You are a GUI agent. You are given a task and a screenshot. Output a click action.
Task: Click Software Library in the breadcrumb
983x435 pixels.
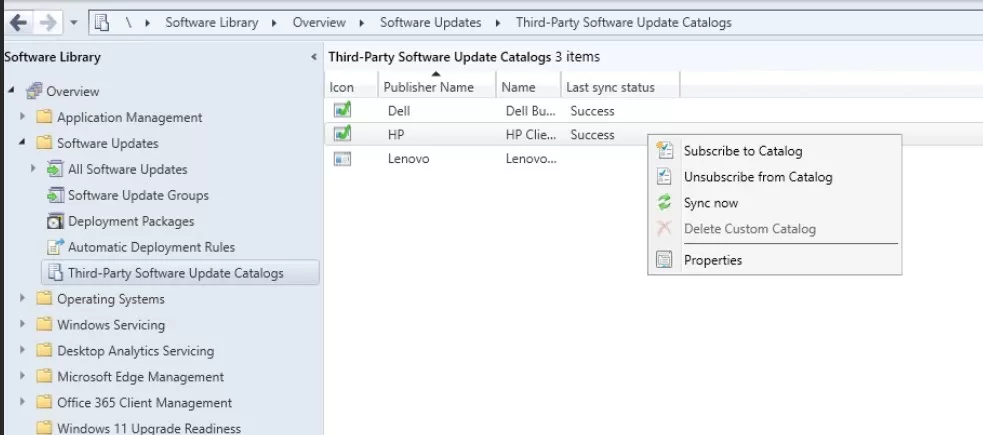[211, 23]
